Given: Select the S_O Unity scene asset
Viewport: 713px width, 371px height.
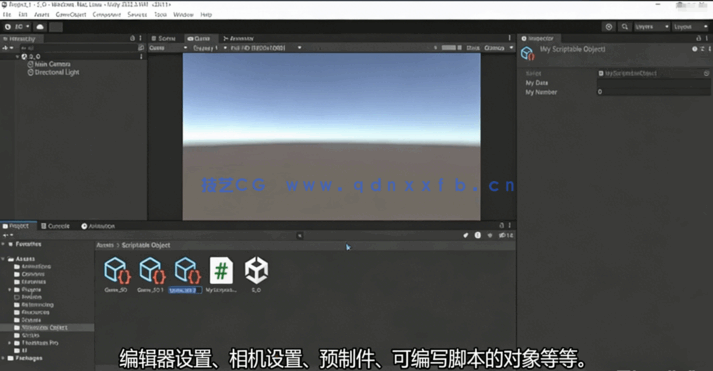Looking at the screenshot, I should point(256,275).
